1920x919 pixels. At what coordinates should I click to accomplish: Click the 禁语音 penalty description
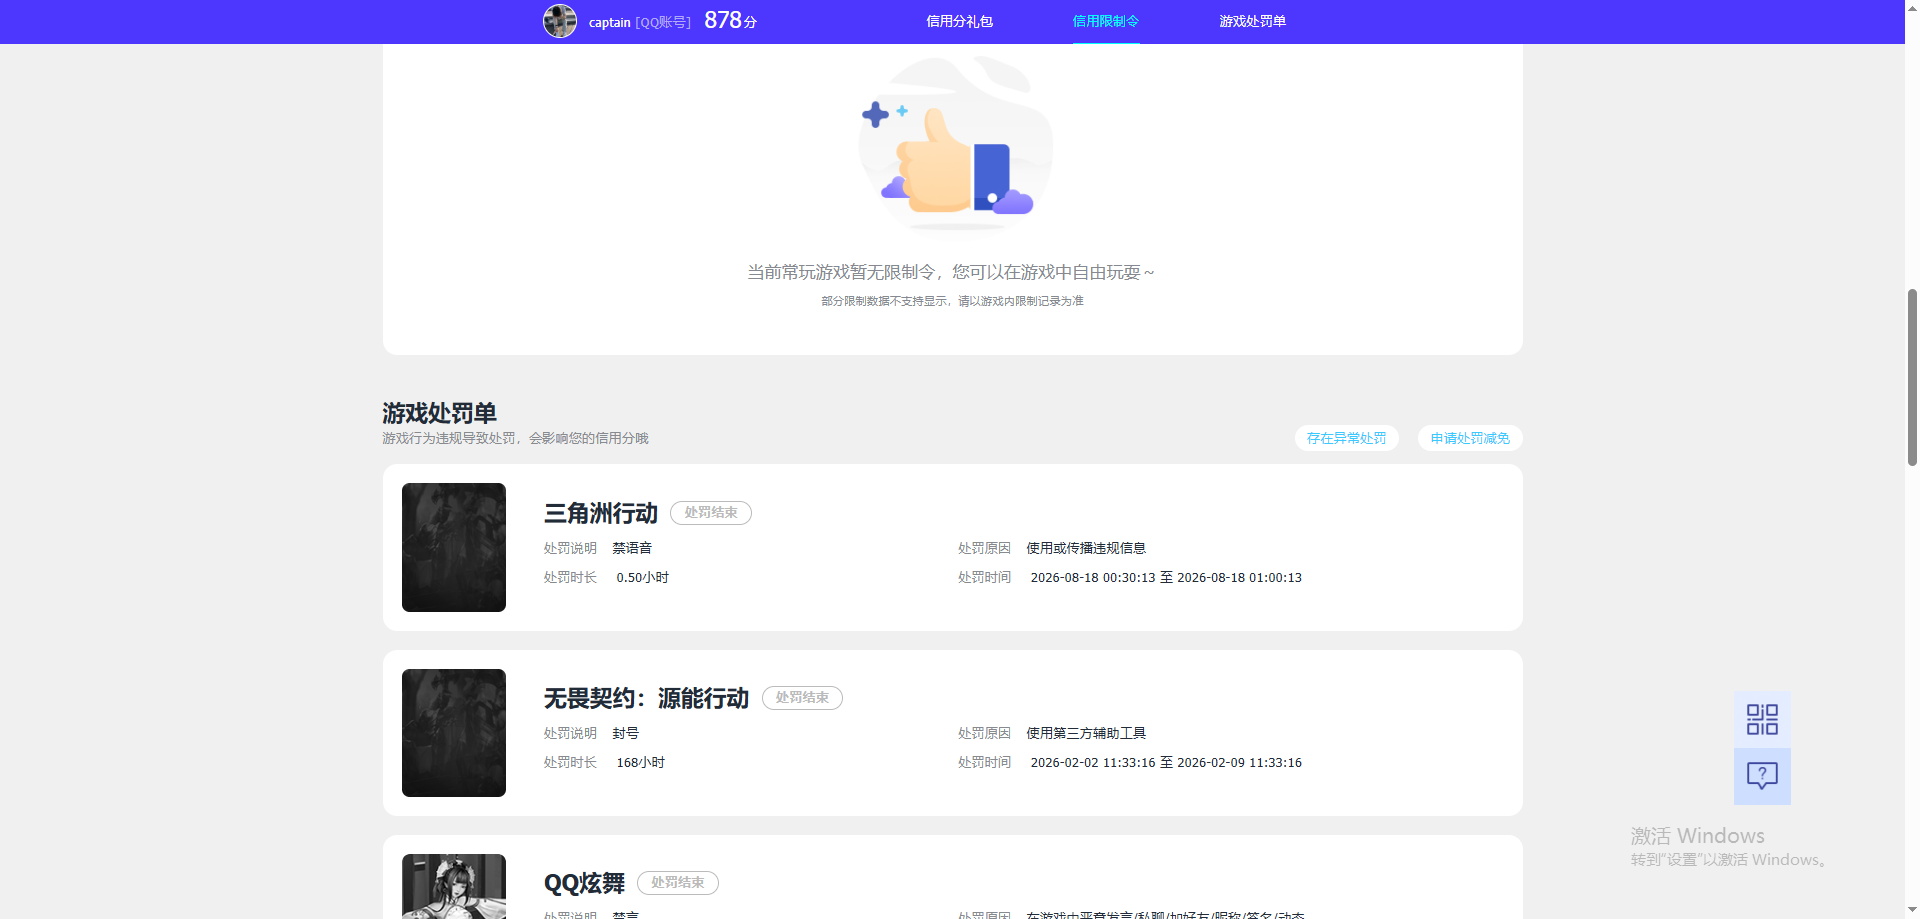(632, 548)
